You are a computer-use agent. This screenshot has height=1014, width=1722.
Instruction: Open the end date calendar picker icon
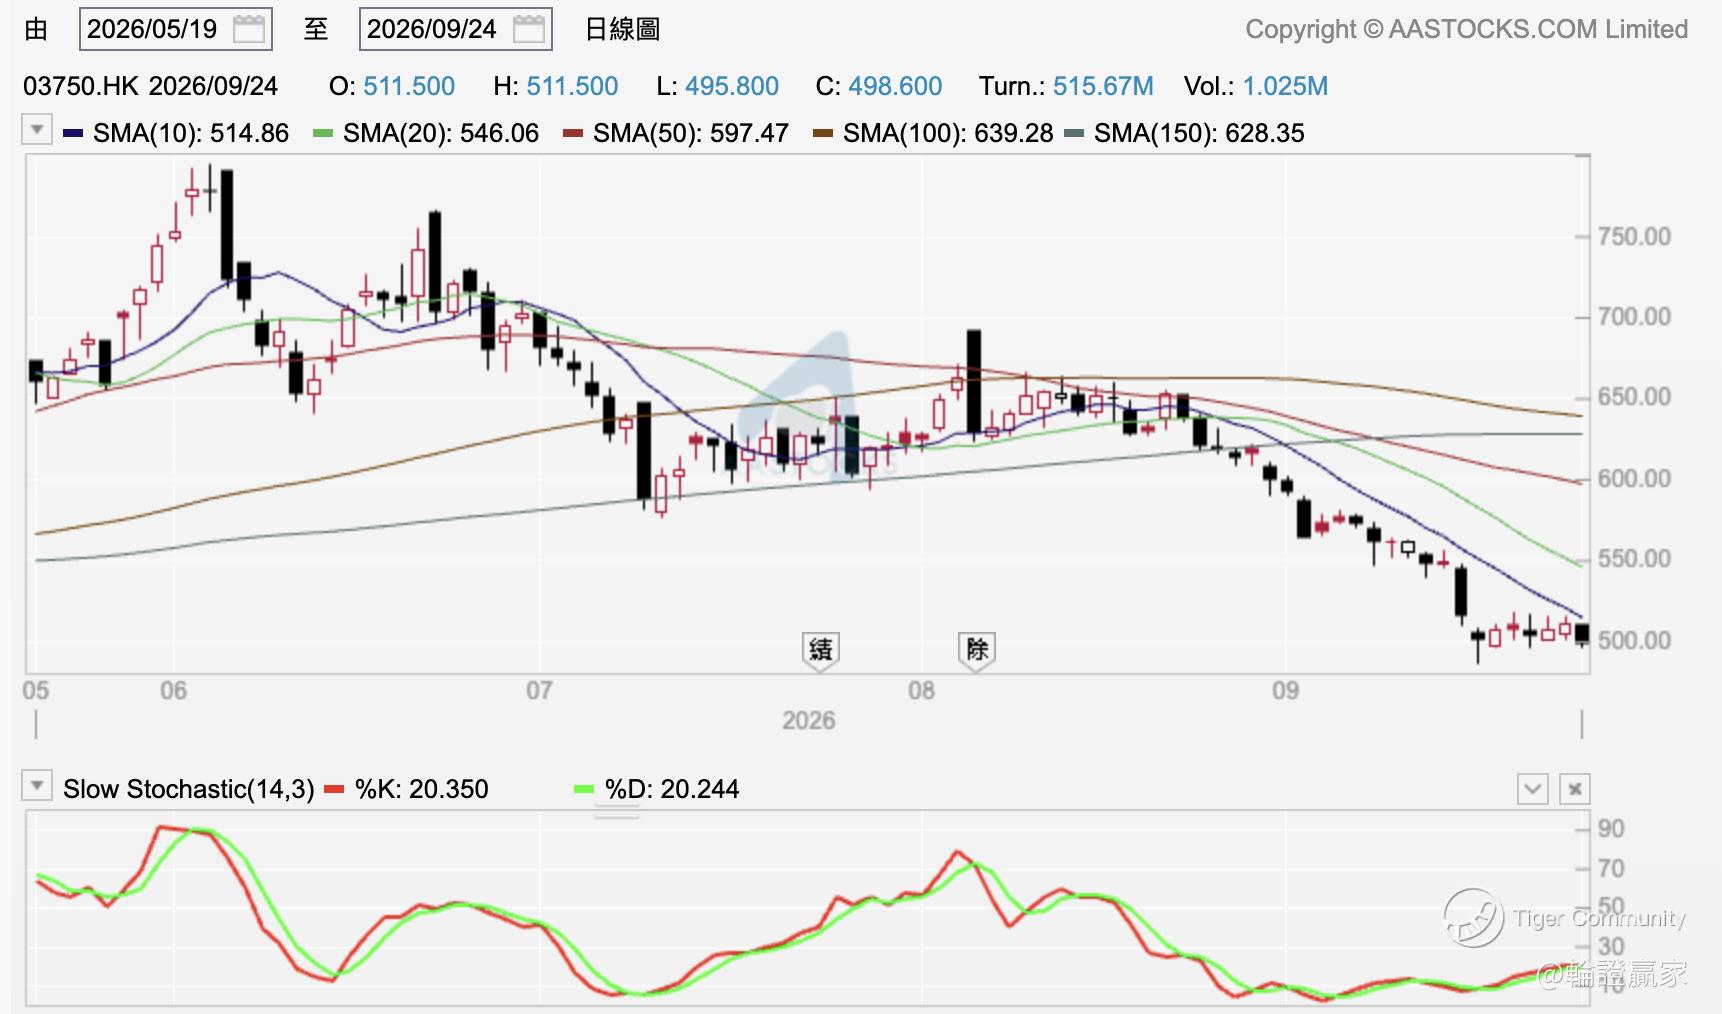[529, 29]
